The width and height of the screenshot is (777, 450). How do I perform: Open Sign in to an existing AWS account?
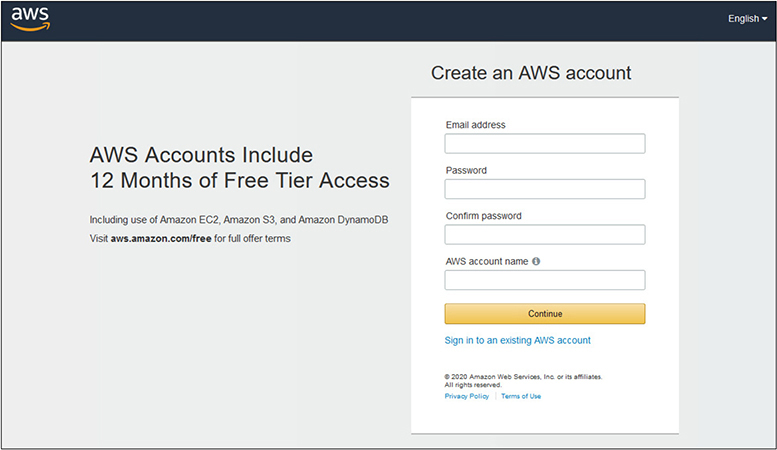517,340
